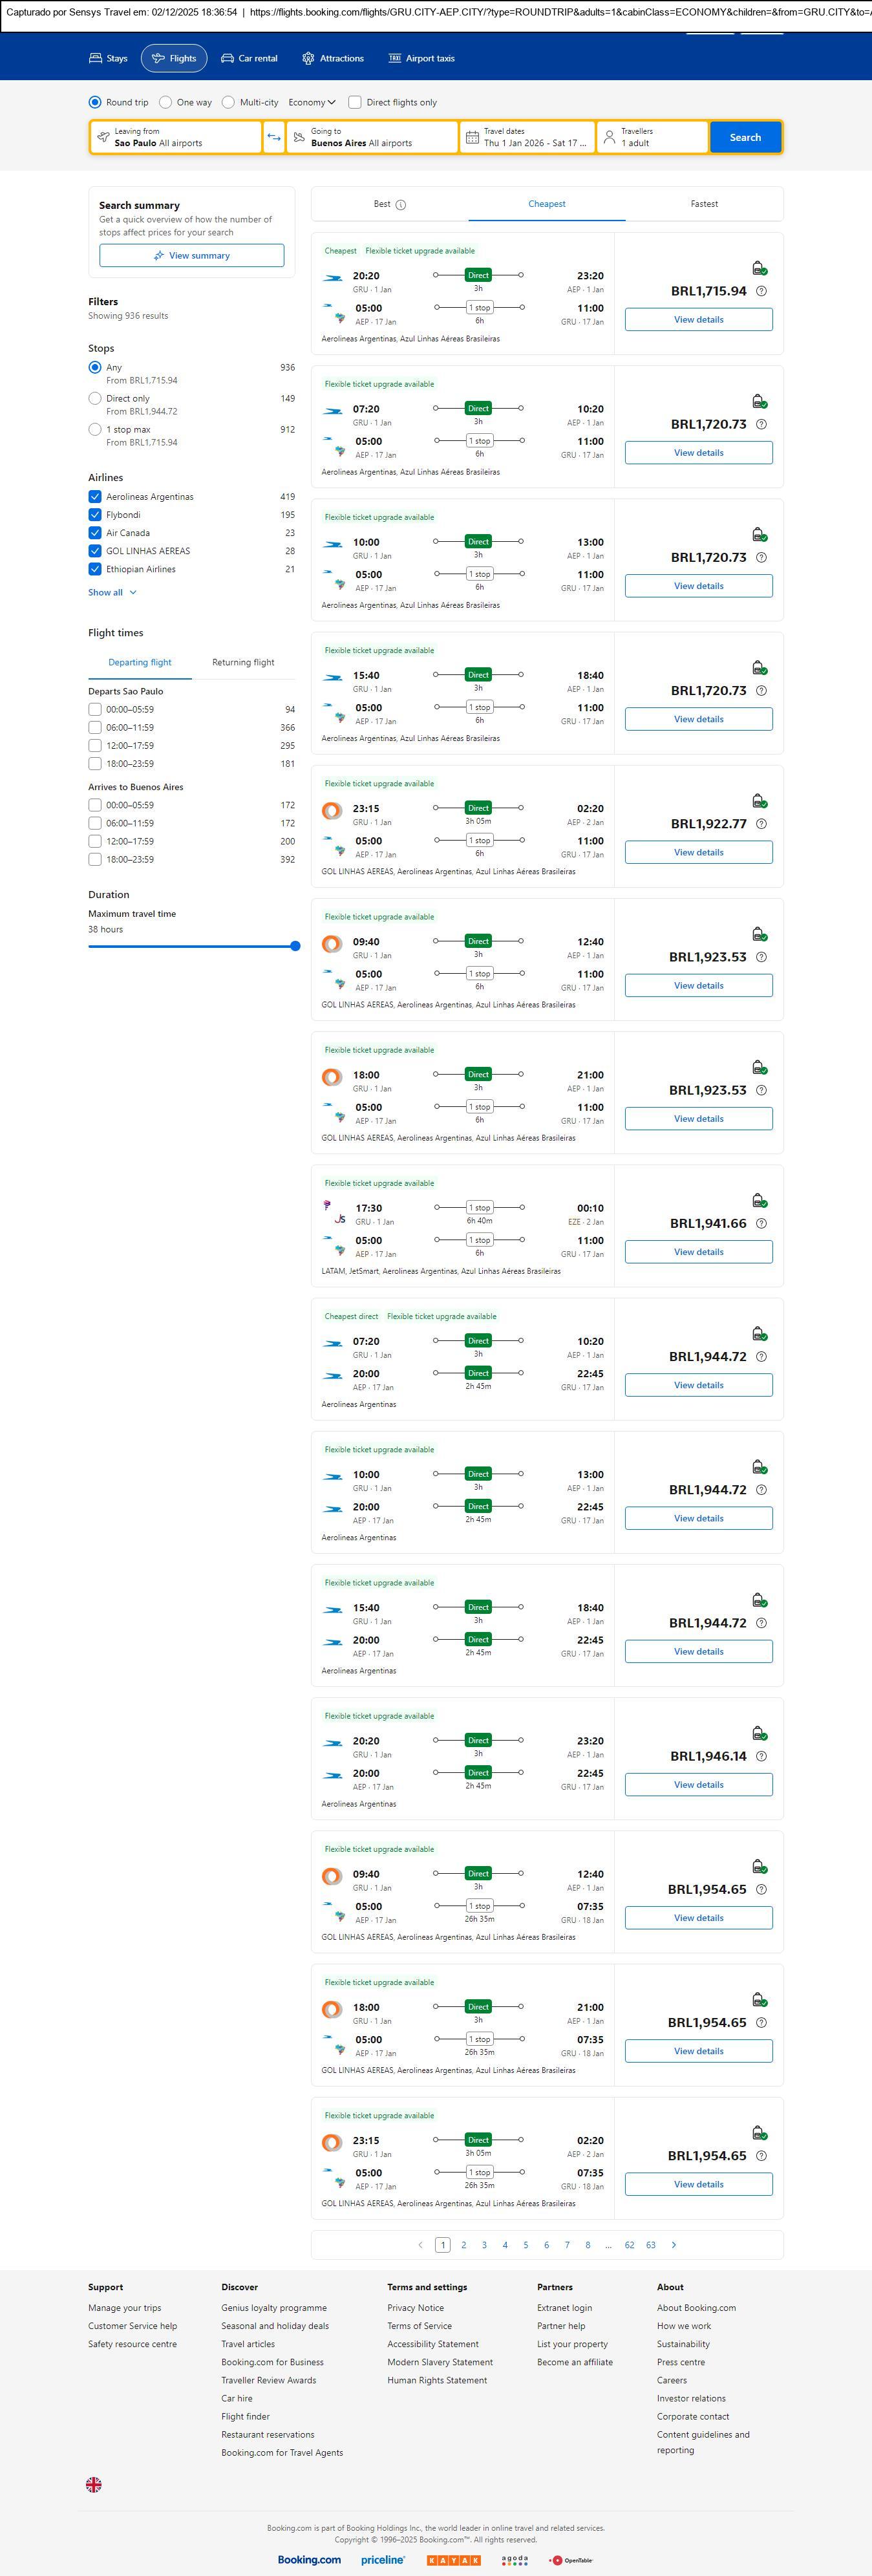Uncheck the Flybondi airline filter
Viewport: 872px width, 2576px height.
point(95,515)
